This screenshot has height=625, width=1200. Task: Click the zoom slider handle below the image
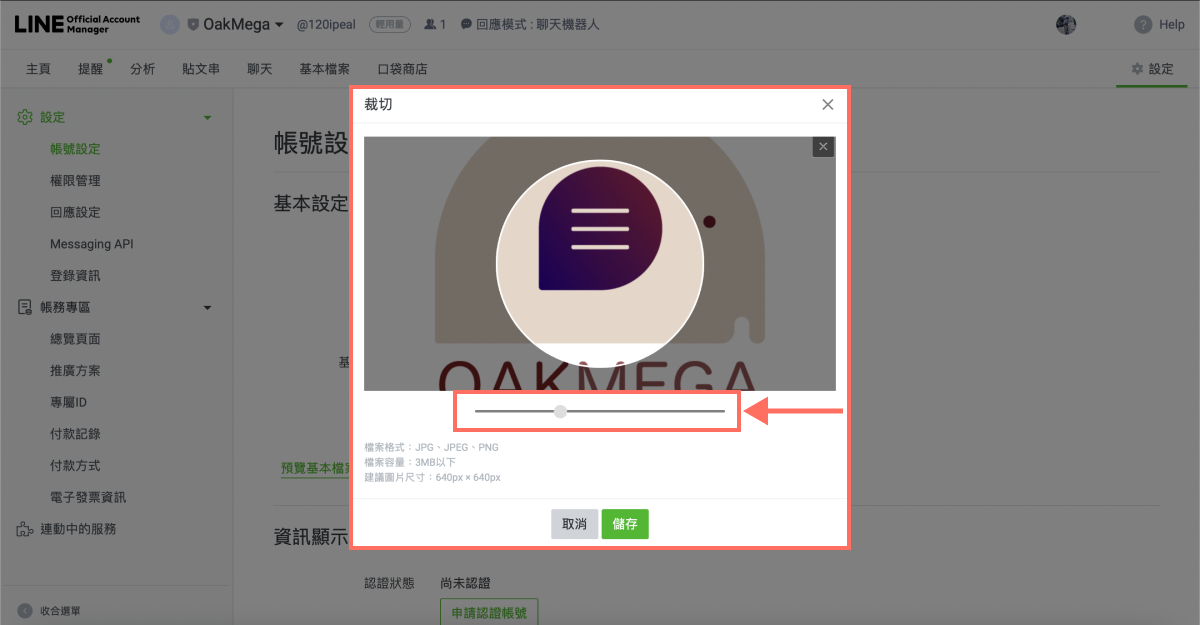[x=561, y=411]
